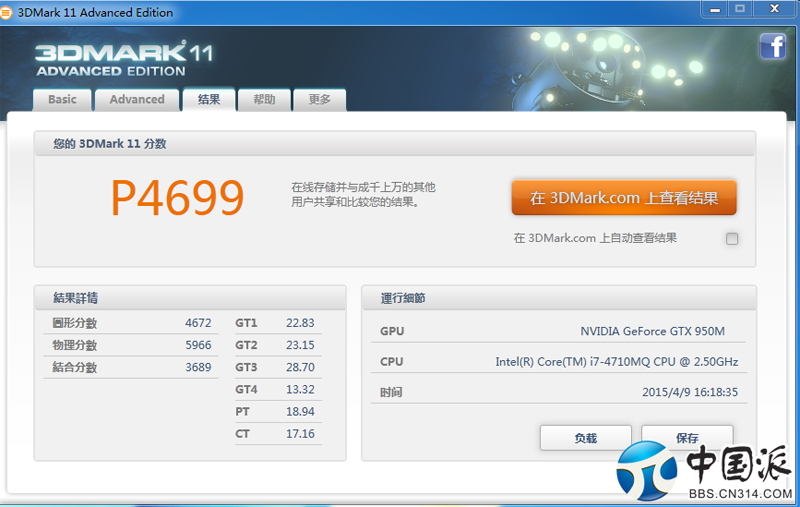Click the GT1 result 22.83
This screenshot has width=800, height=507.
(x=300, y=323)
